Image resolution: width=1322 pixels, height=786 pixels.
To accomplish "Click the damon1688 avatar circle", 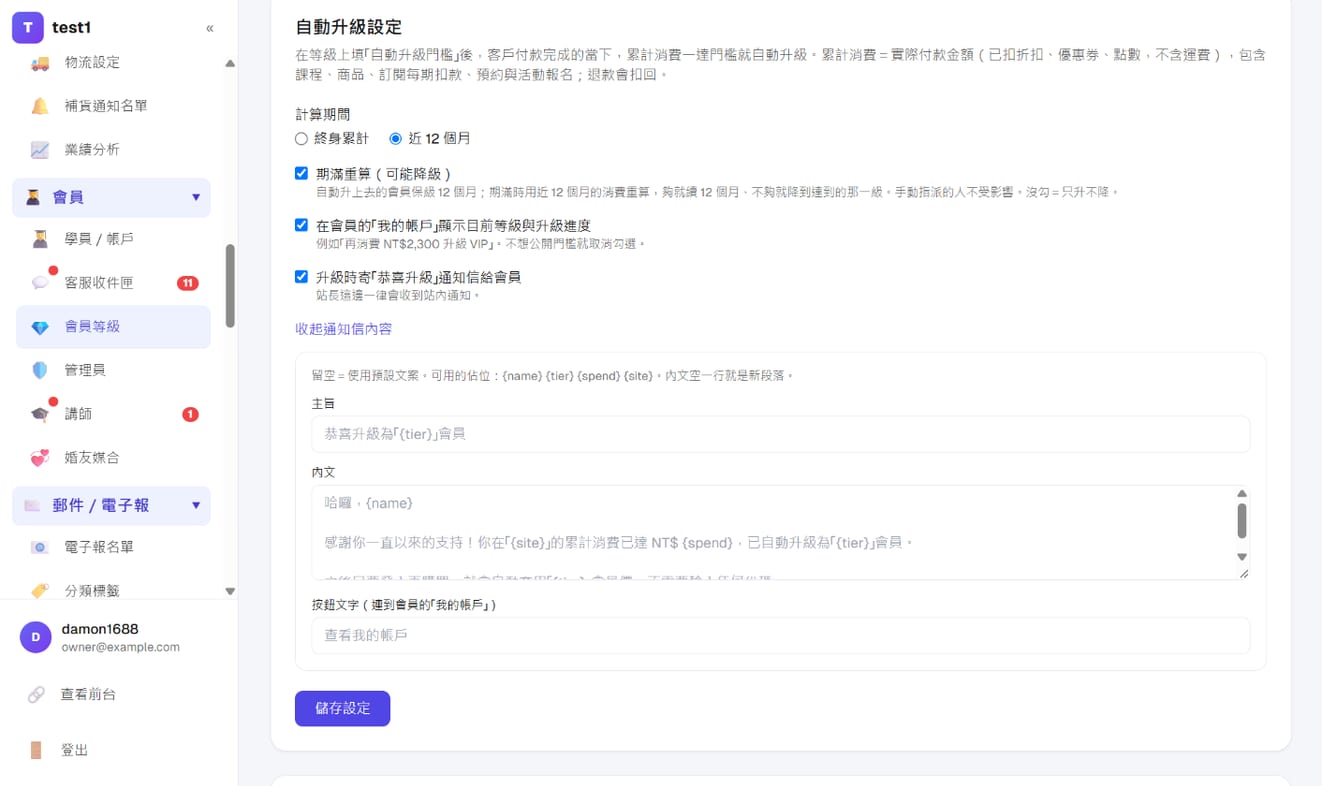I will (x=36, y=637).
